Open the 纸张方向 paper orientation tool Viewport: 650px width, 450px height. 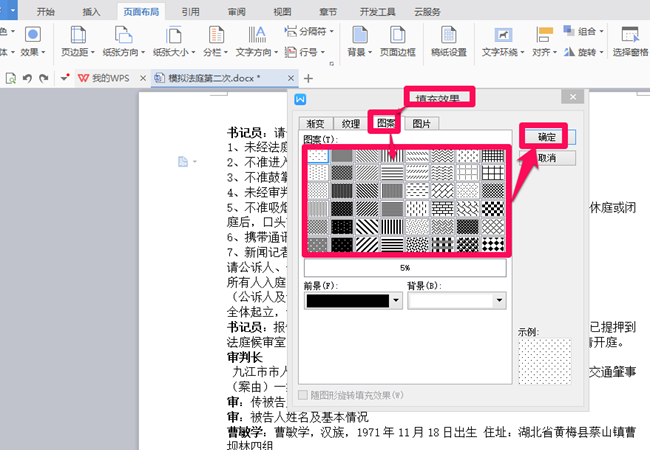tap(124, 41)
